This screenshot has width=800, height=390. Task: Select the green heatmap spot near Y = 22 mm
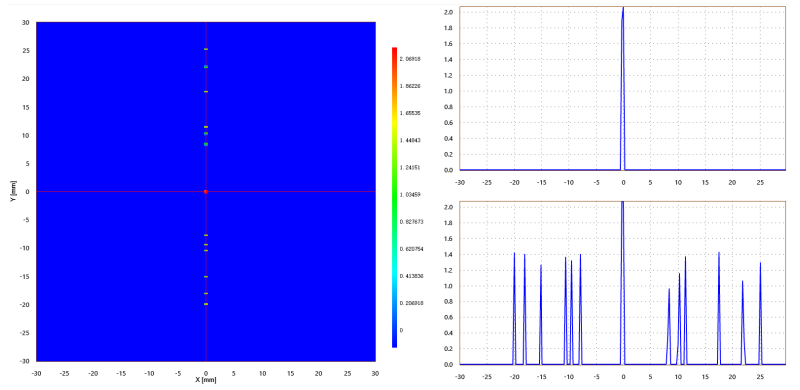tap(206, 67)
